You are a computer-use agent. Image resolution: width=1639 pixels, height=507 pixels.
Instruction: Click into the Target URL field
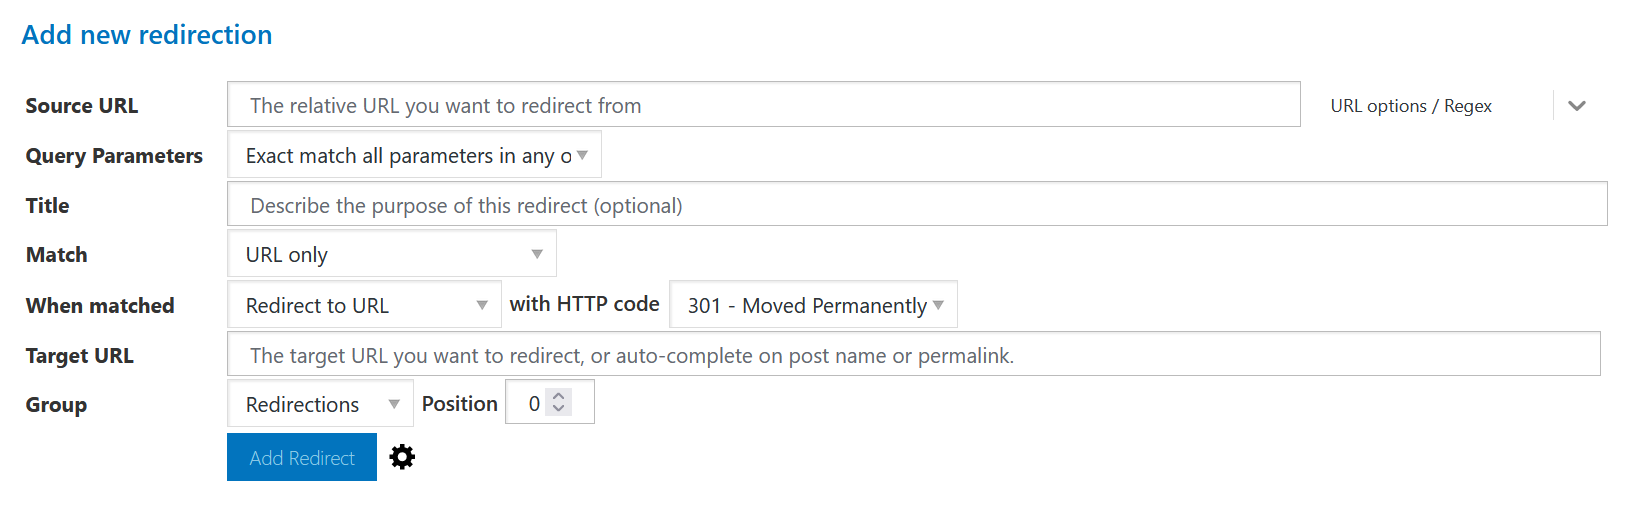click(913, 355)
